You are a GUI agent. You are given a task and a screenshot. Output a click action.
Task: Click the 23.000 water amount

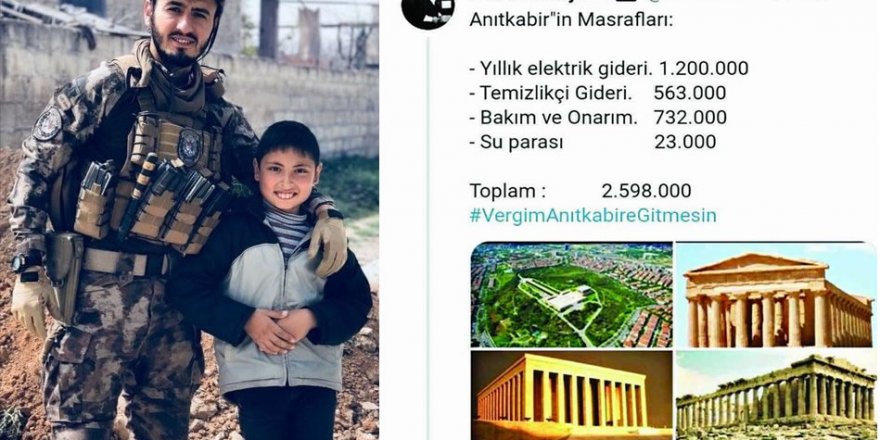tap(685, 142)
